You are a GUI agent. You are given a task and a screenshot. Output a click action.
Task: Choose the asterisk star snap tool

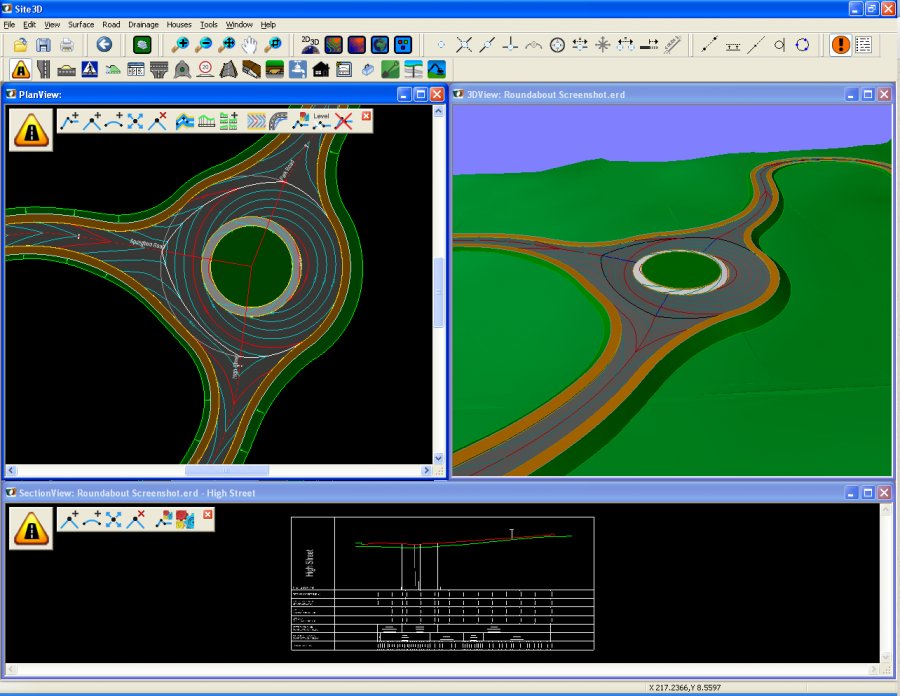click(x=603, y=45)
